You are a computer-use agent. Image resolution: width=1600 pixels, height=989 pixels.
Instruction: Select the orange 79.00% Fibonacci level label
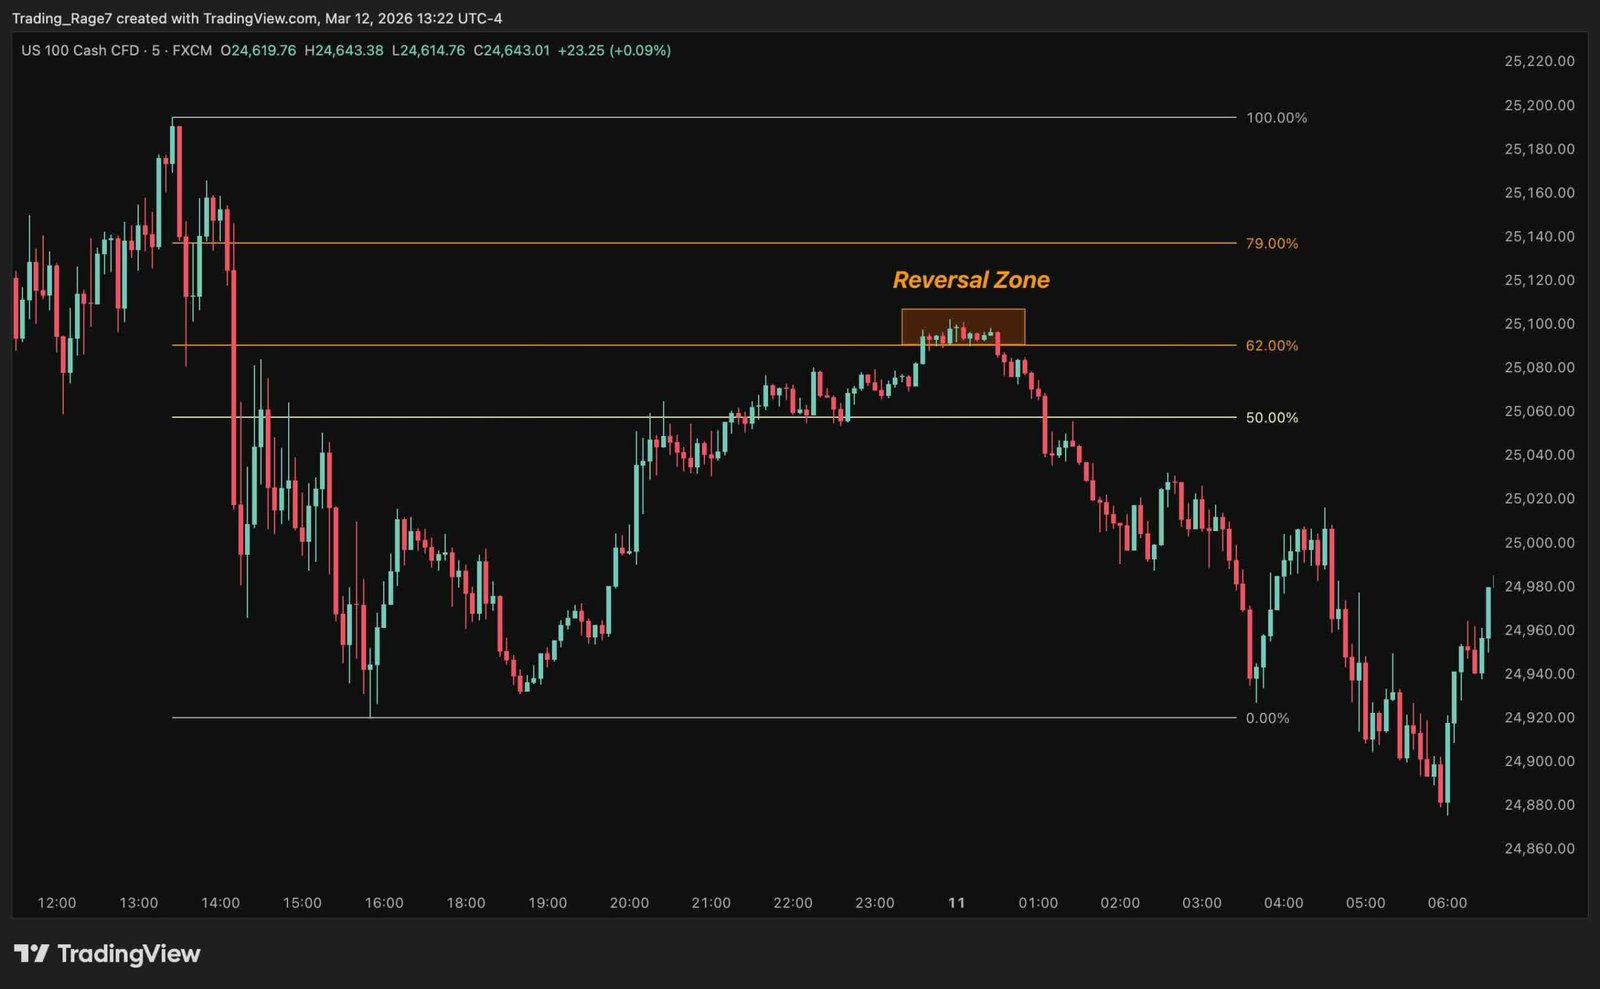[x=1272, y=242]
